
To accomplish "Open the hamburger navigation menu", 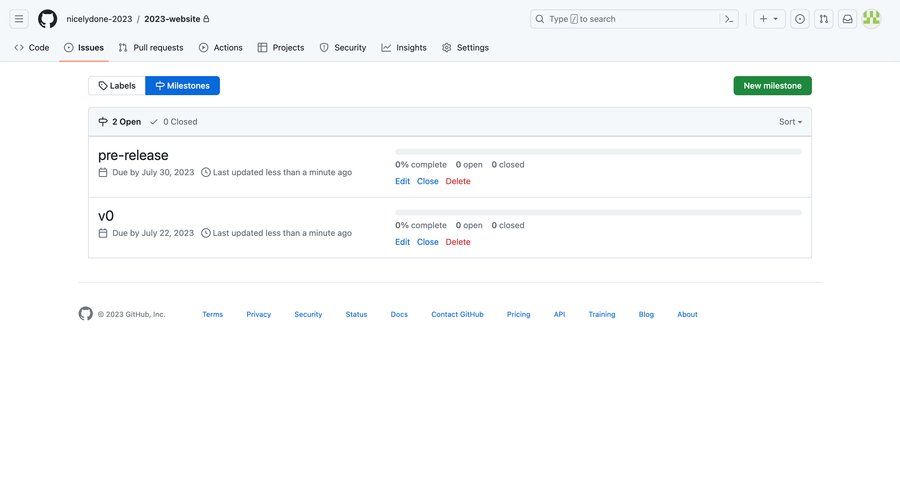I will coord(19,19).
